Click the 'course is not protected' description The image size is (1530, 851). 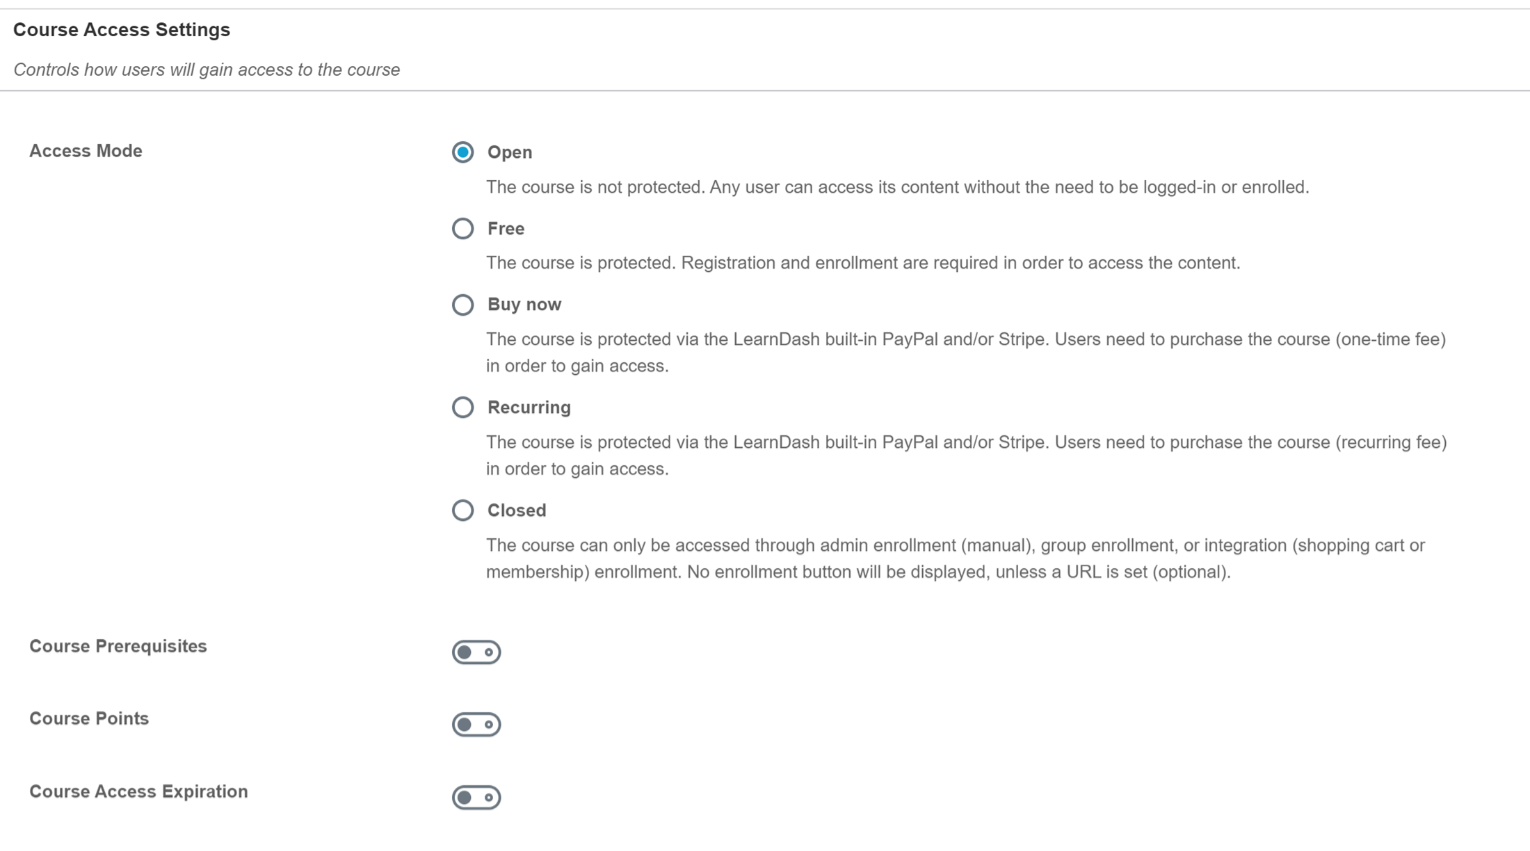pos(897,187)
